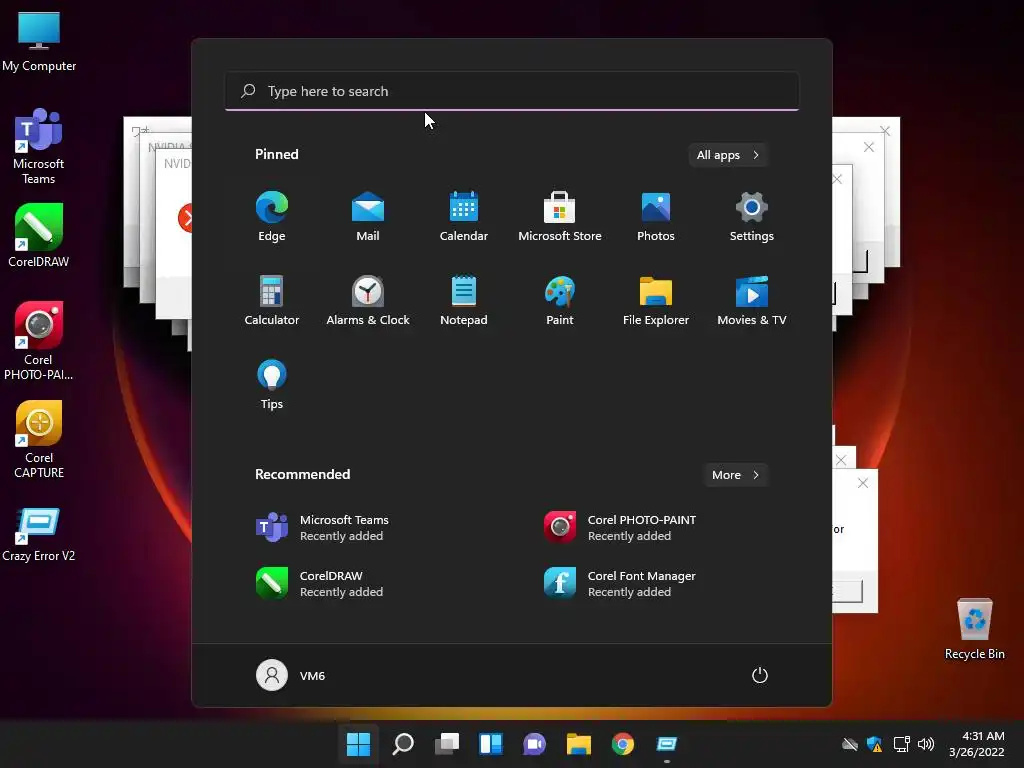Open Windows Security tray icon
Screen dimensions: 1024x768
874,744
